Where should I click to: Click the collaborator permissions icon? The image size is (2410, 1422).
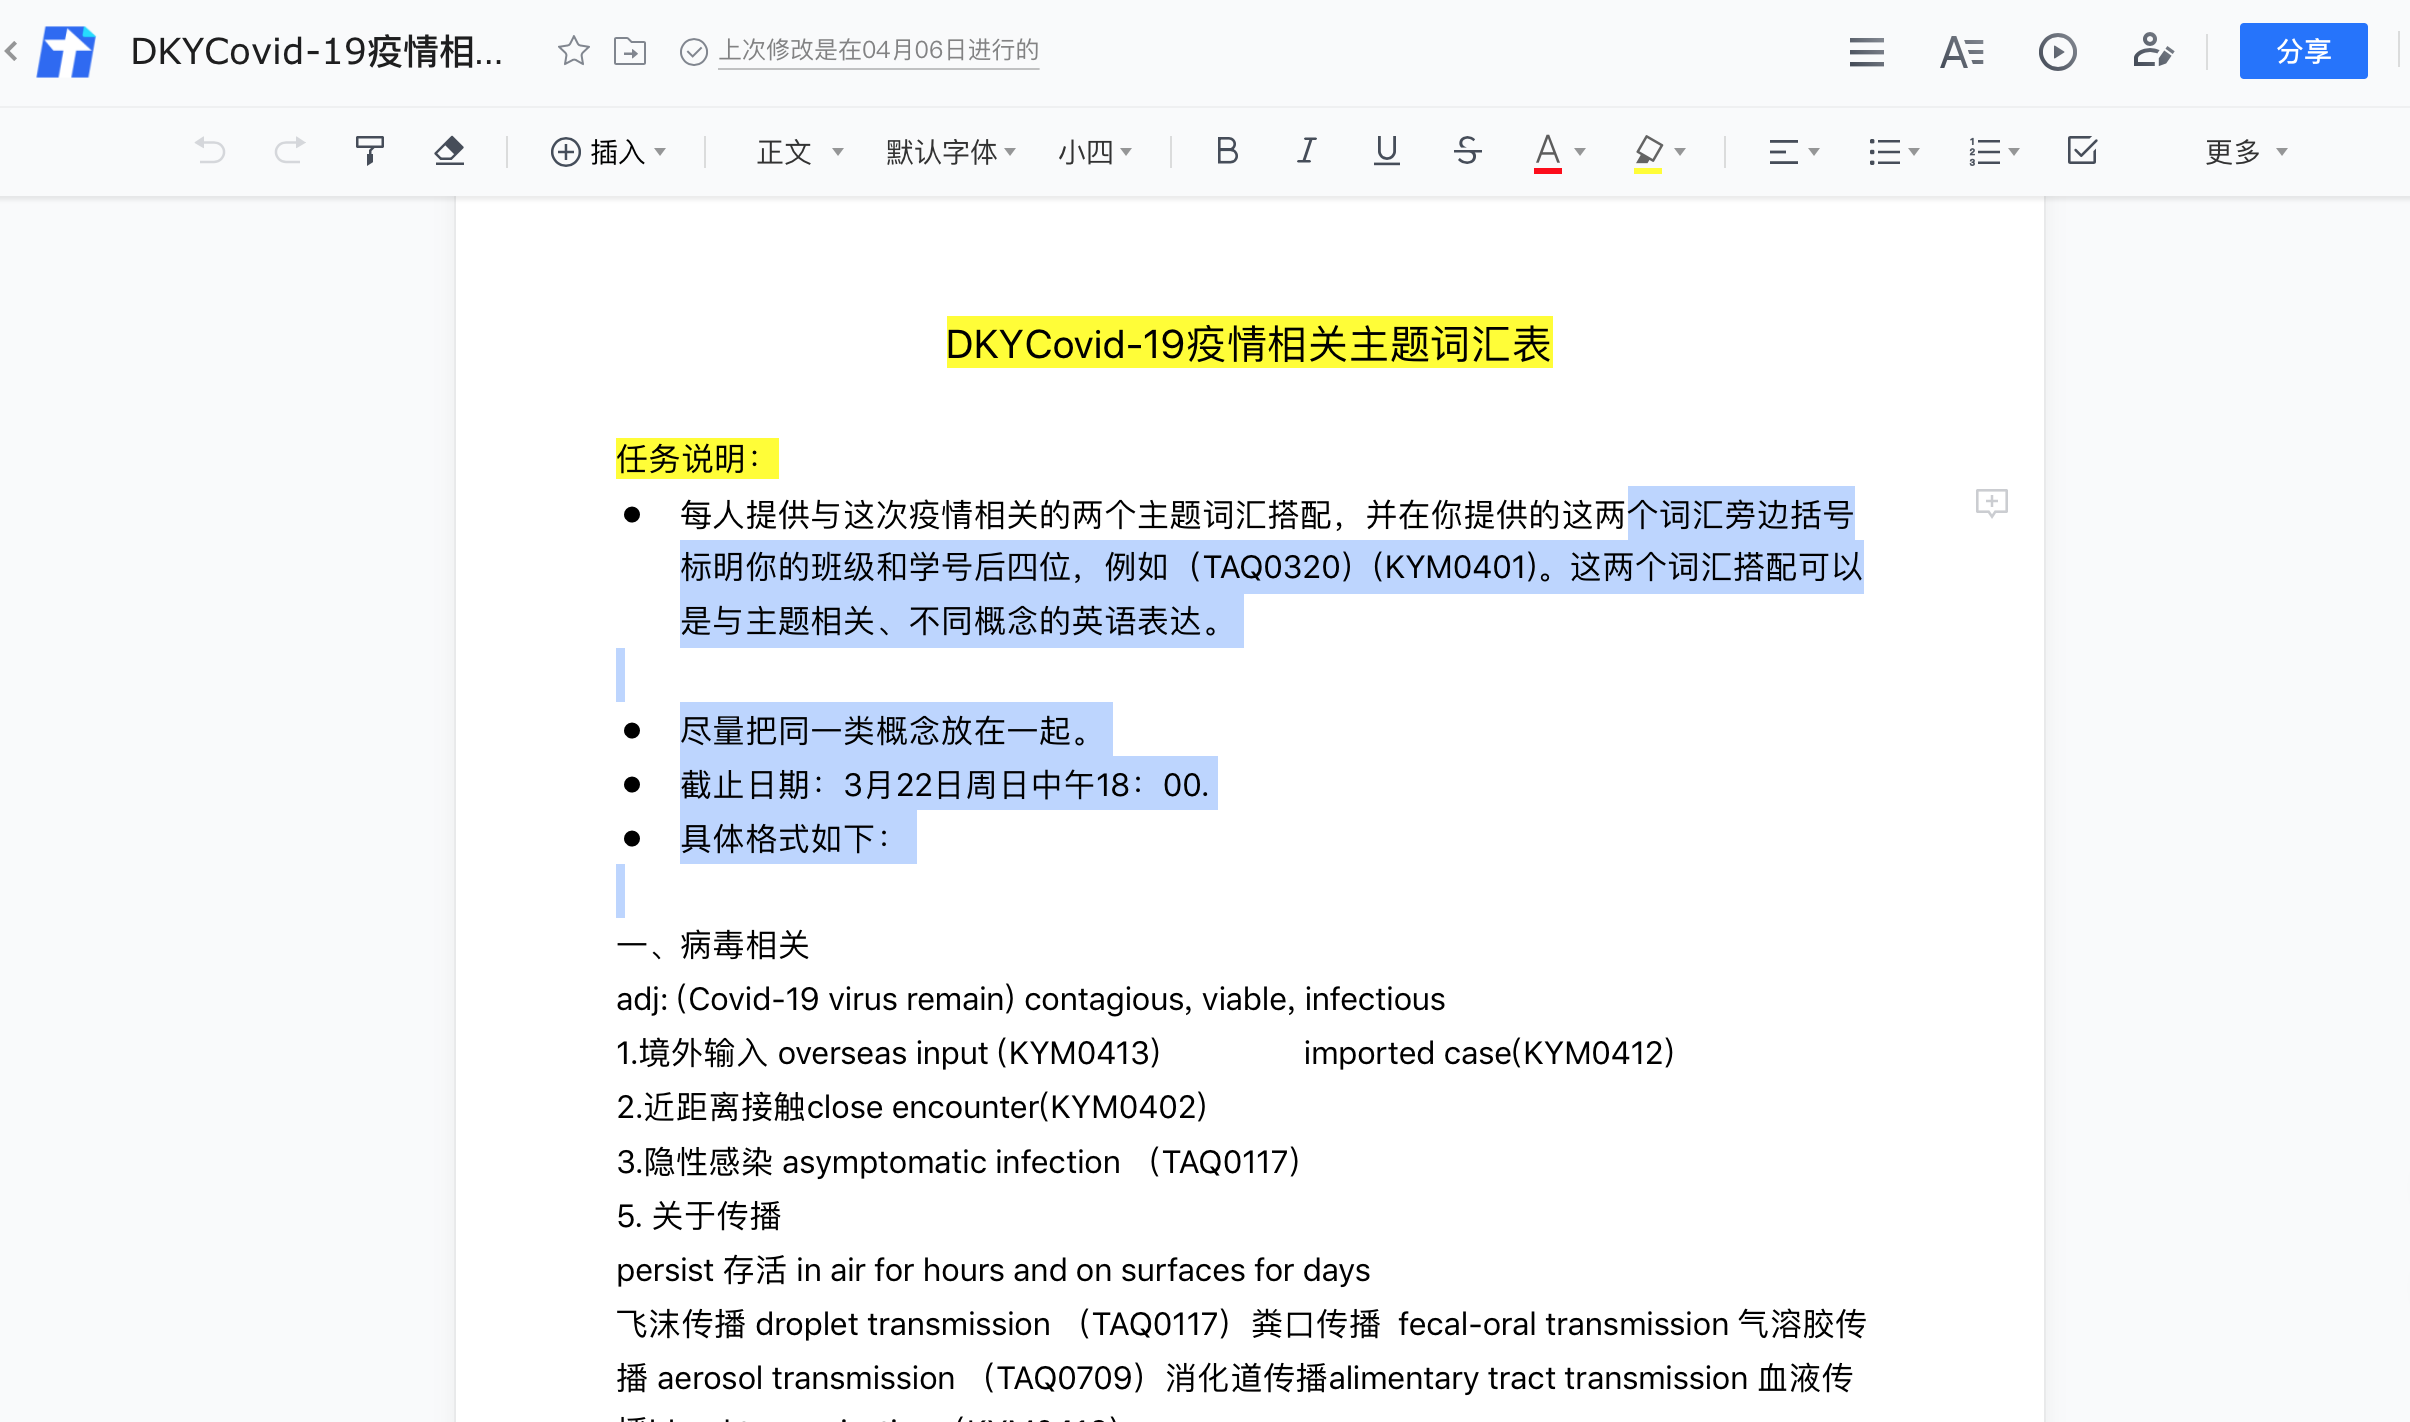tap(2152, 51)
